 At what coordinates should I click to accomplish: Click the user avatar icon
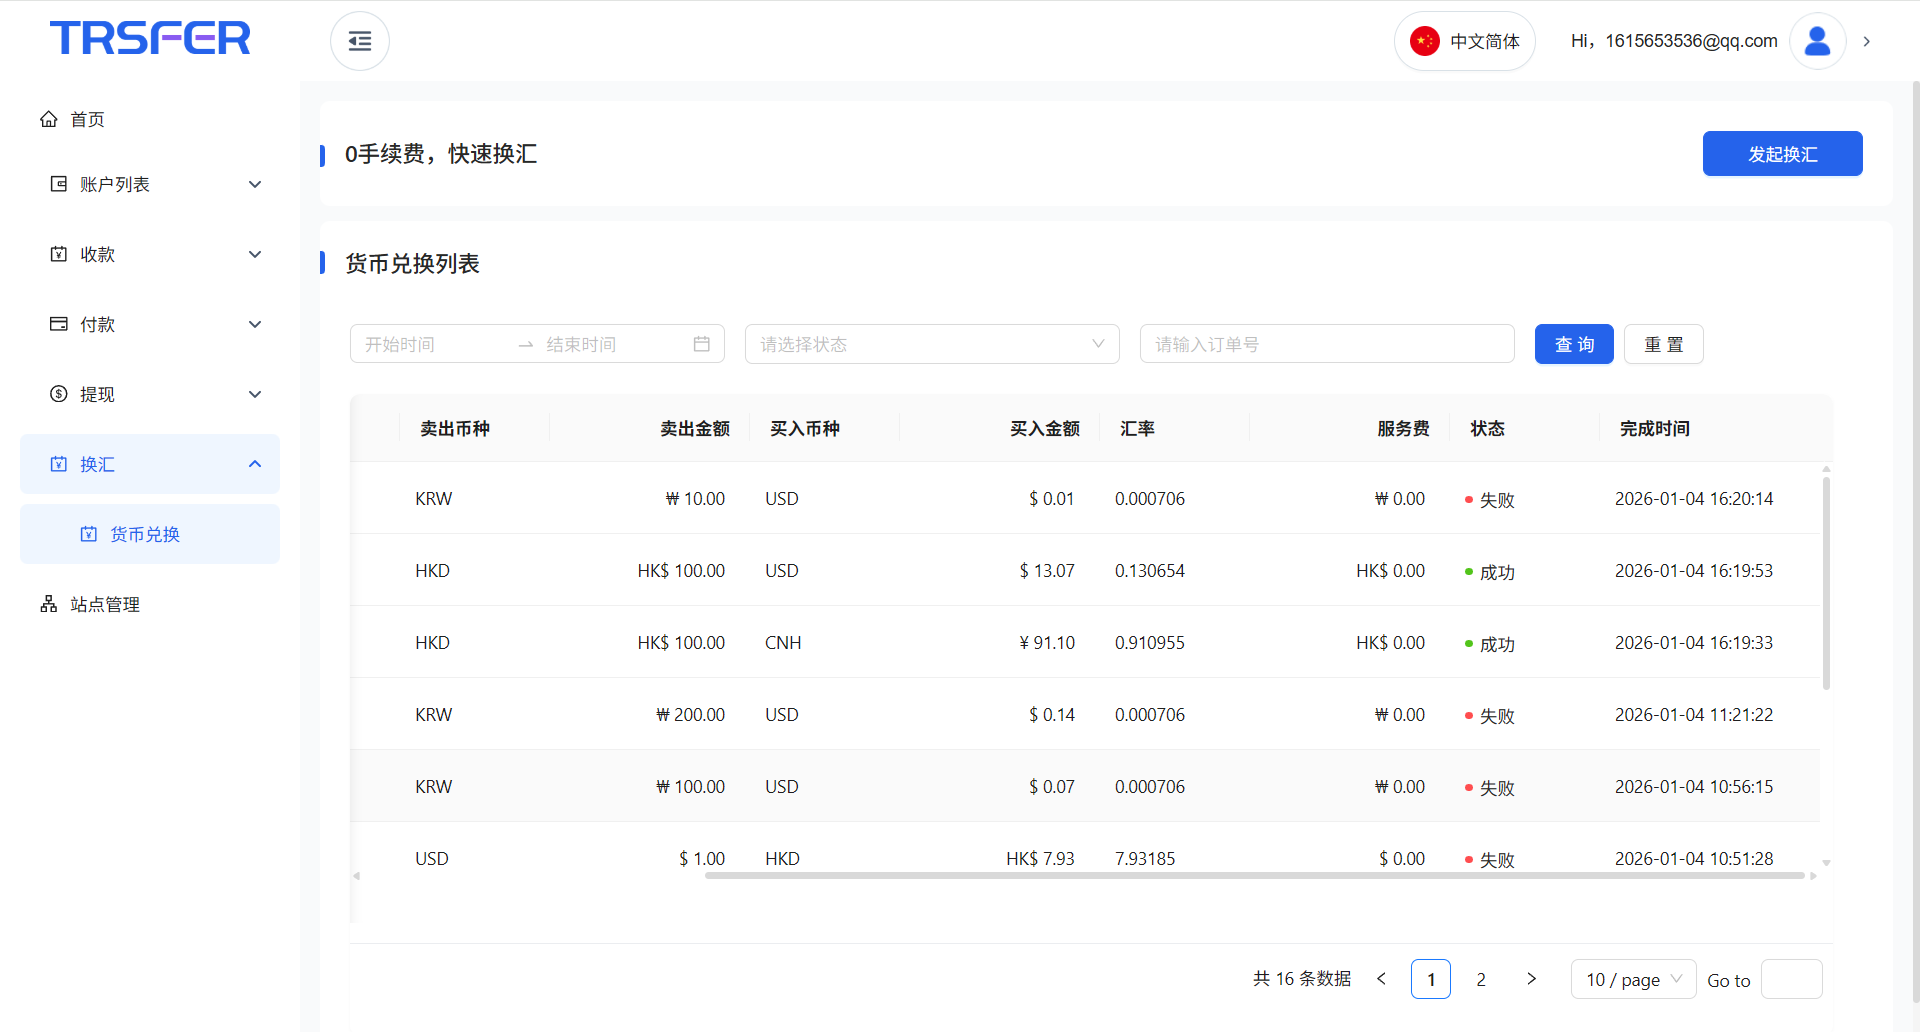pos(1817,41)
